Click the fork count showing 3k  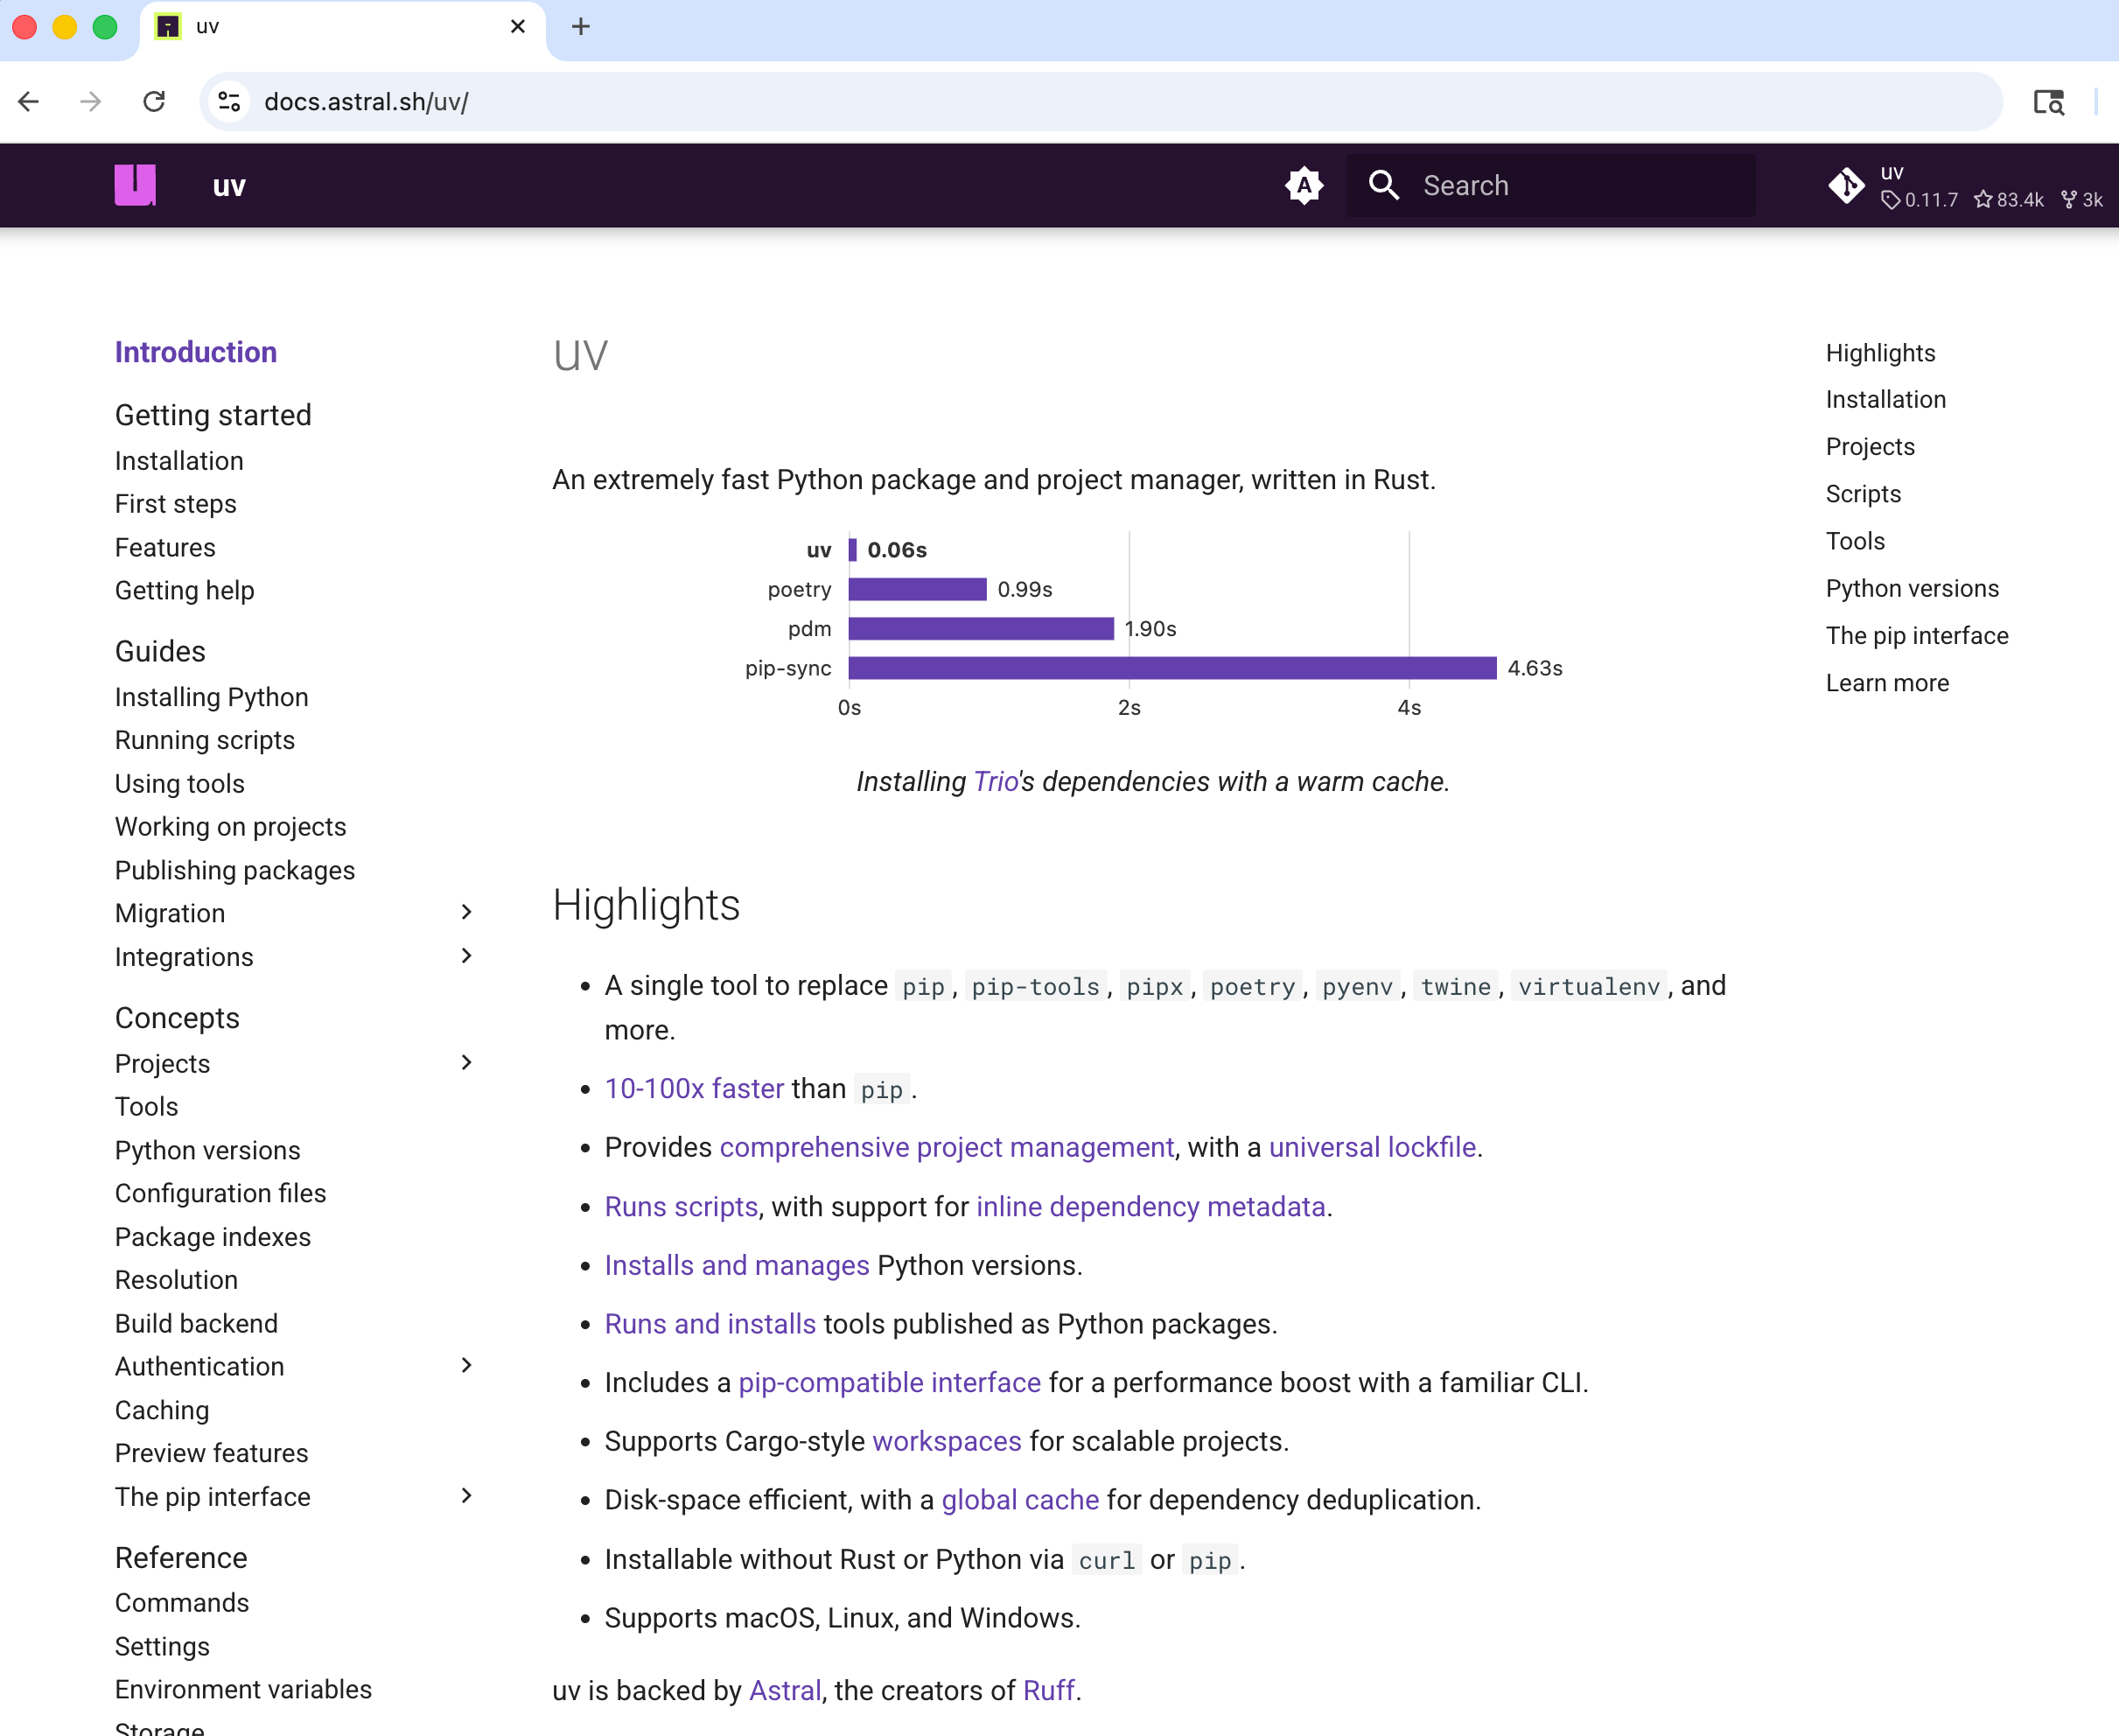click(2082, 200)
